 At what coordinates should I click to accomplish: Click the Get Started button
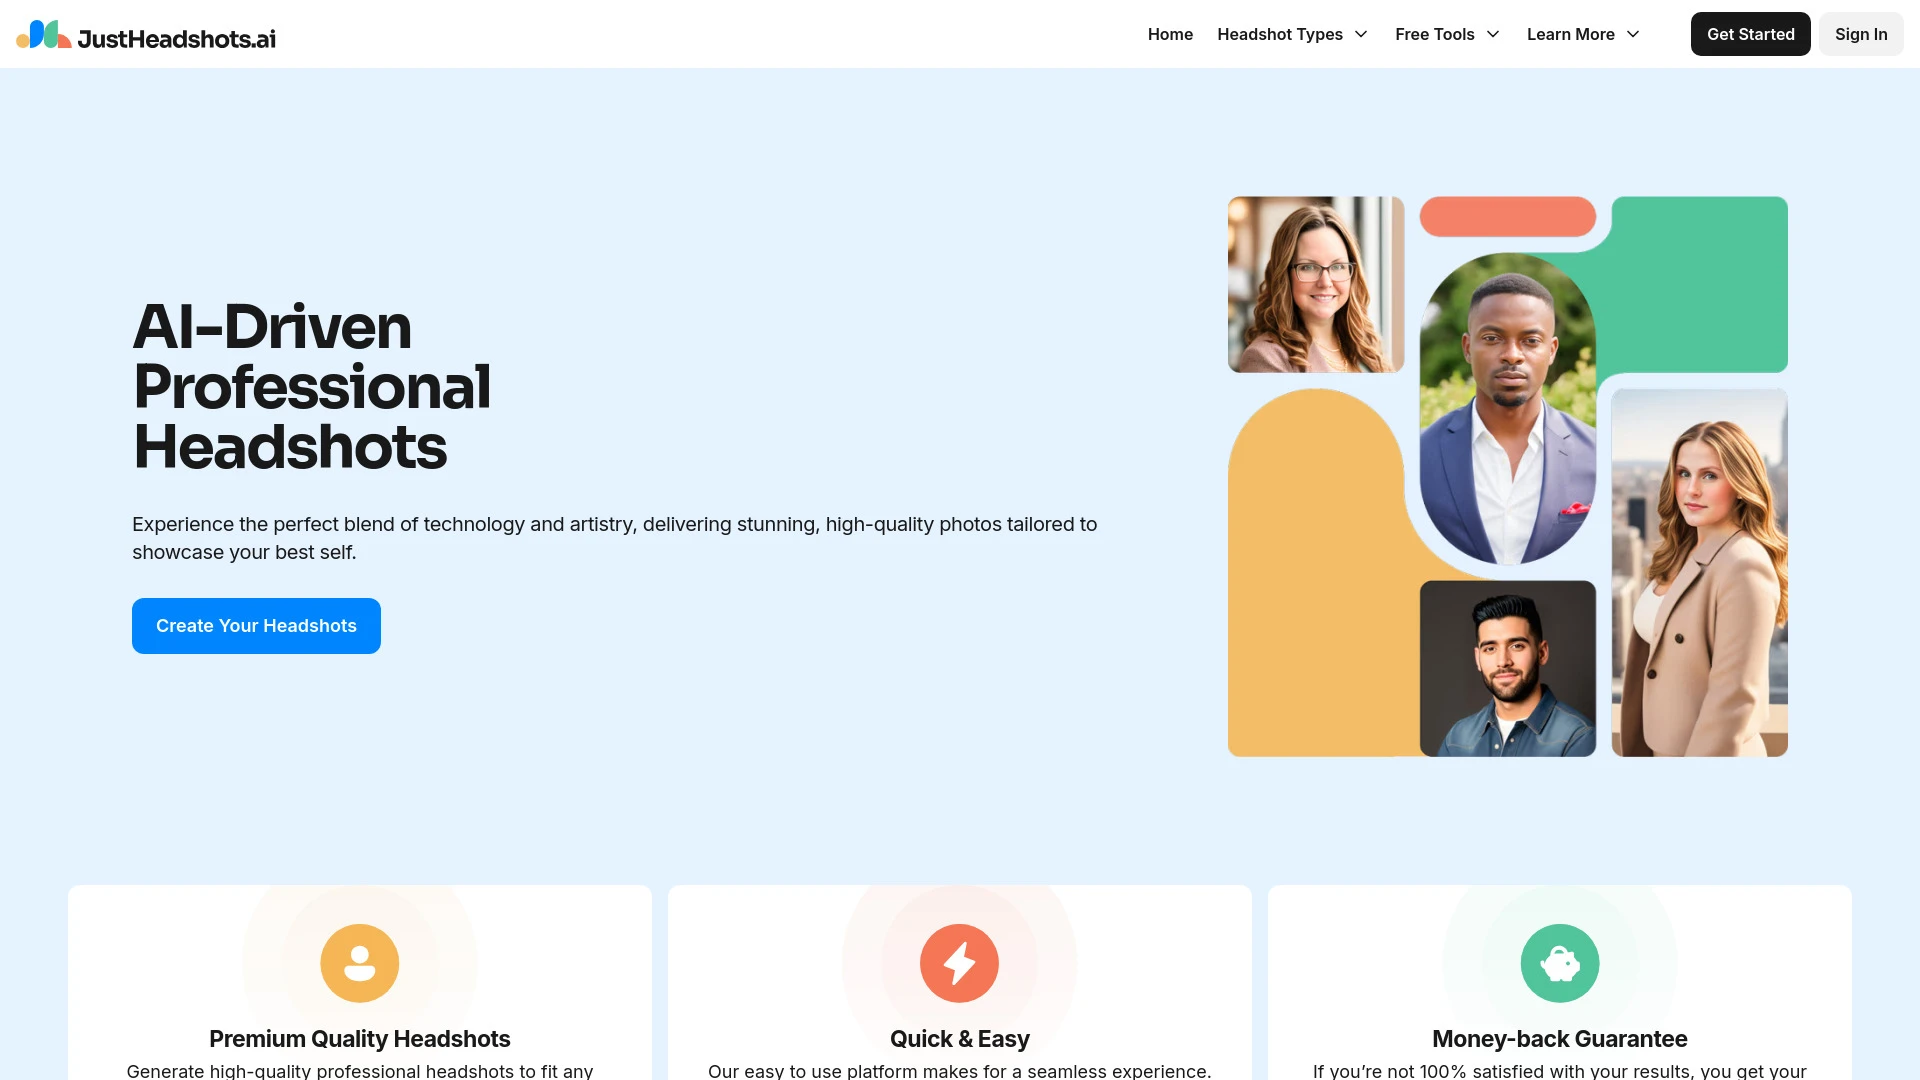[x=1750, y=33]
